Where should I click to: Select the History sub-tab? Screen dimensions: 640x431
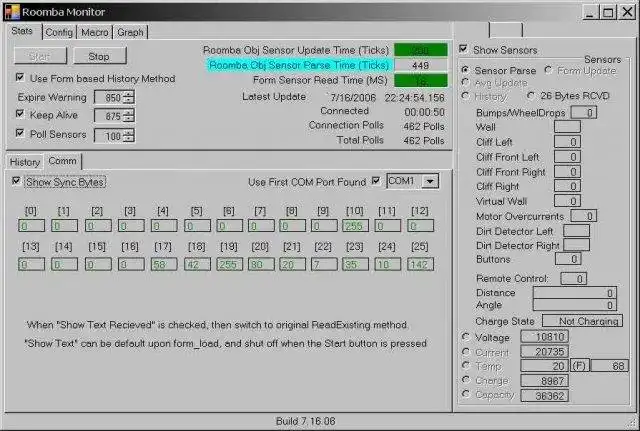point(25,162)
